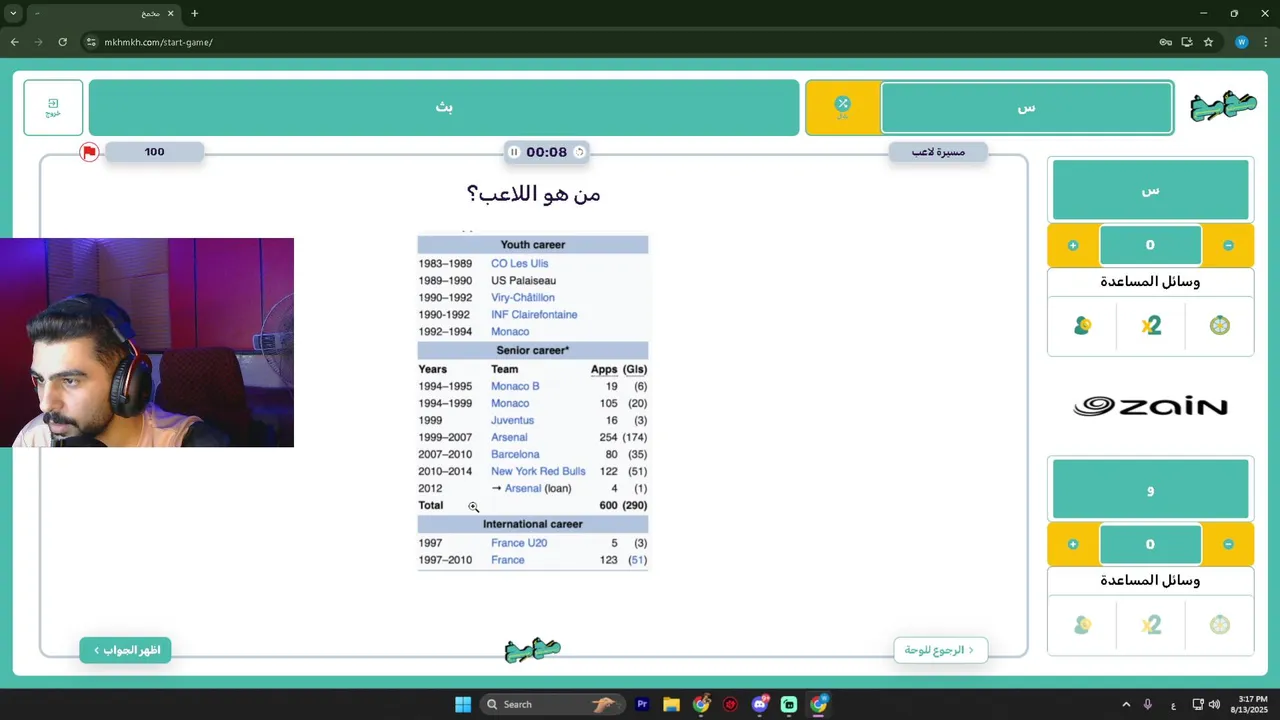Select the بث game title bar
Viewport: 1280px width, 720px height.
click(x=444, y=107)
